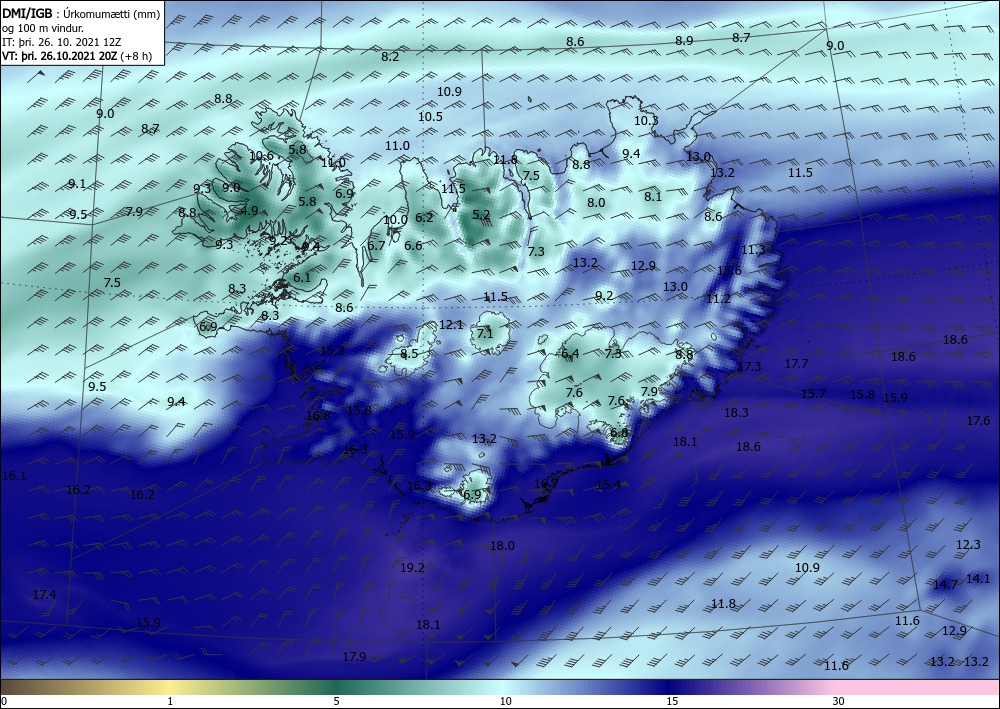Click the '1' label on the colour scale
This screenshot has height=709, width=1000.
click(170, 702)
